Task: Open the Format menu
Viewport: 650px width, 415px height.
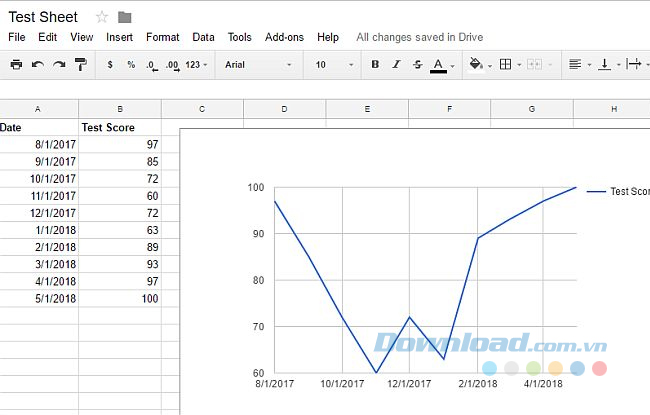Action: tap(162, 37)
